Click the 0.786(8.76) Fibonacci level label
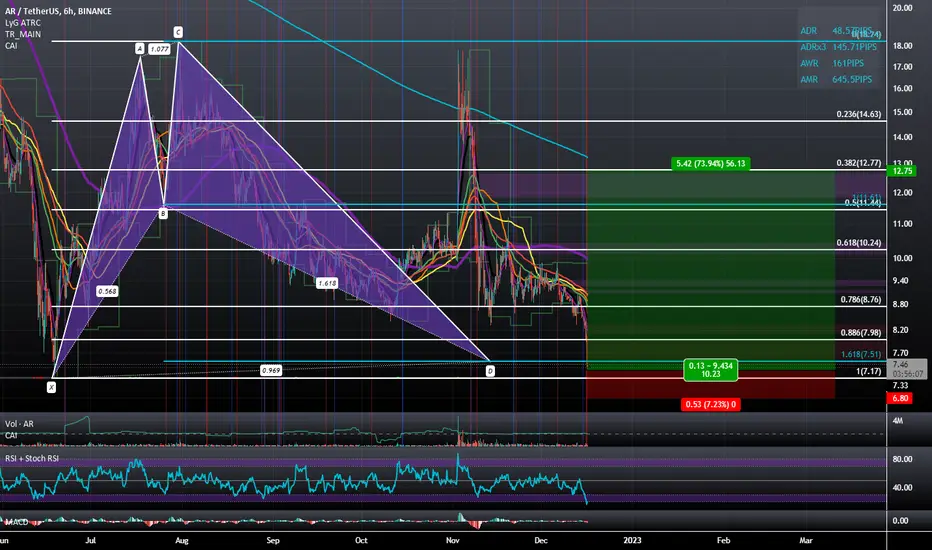Image resolution: width=932 pixels, height=550 pixels. click(861, 300)
